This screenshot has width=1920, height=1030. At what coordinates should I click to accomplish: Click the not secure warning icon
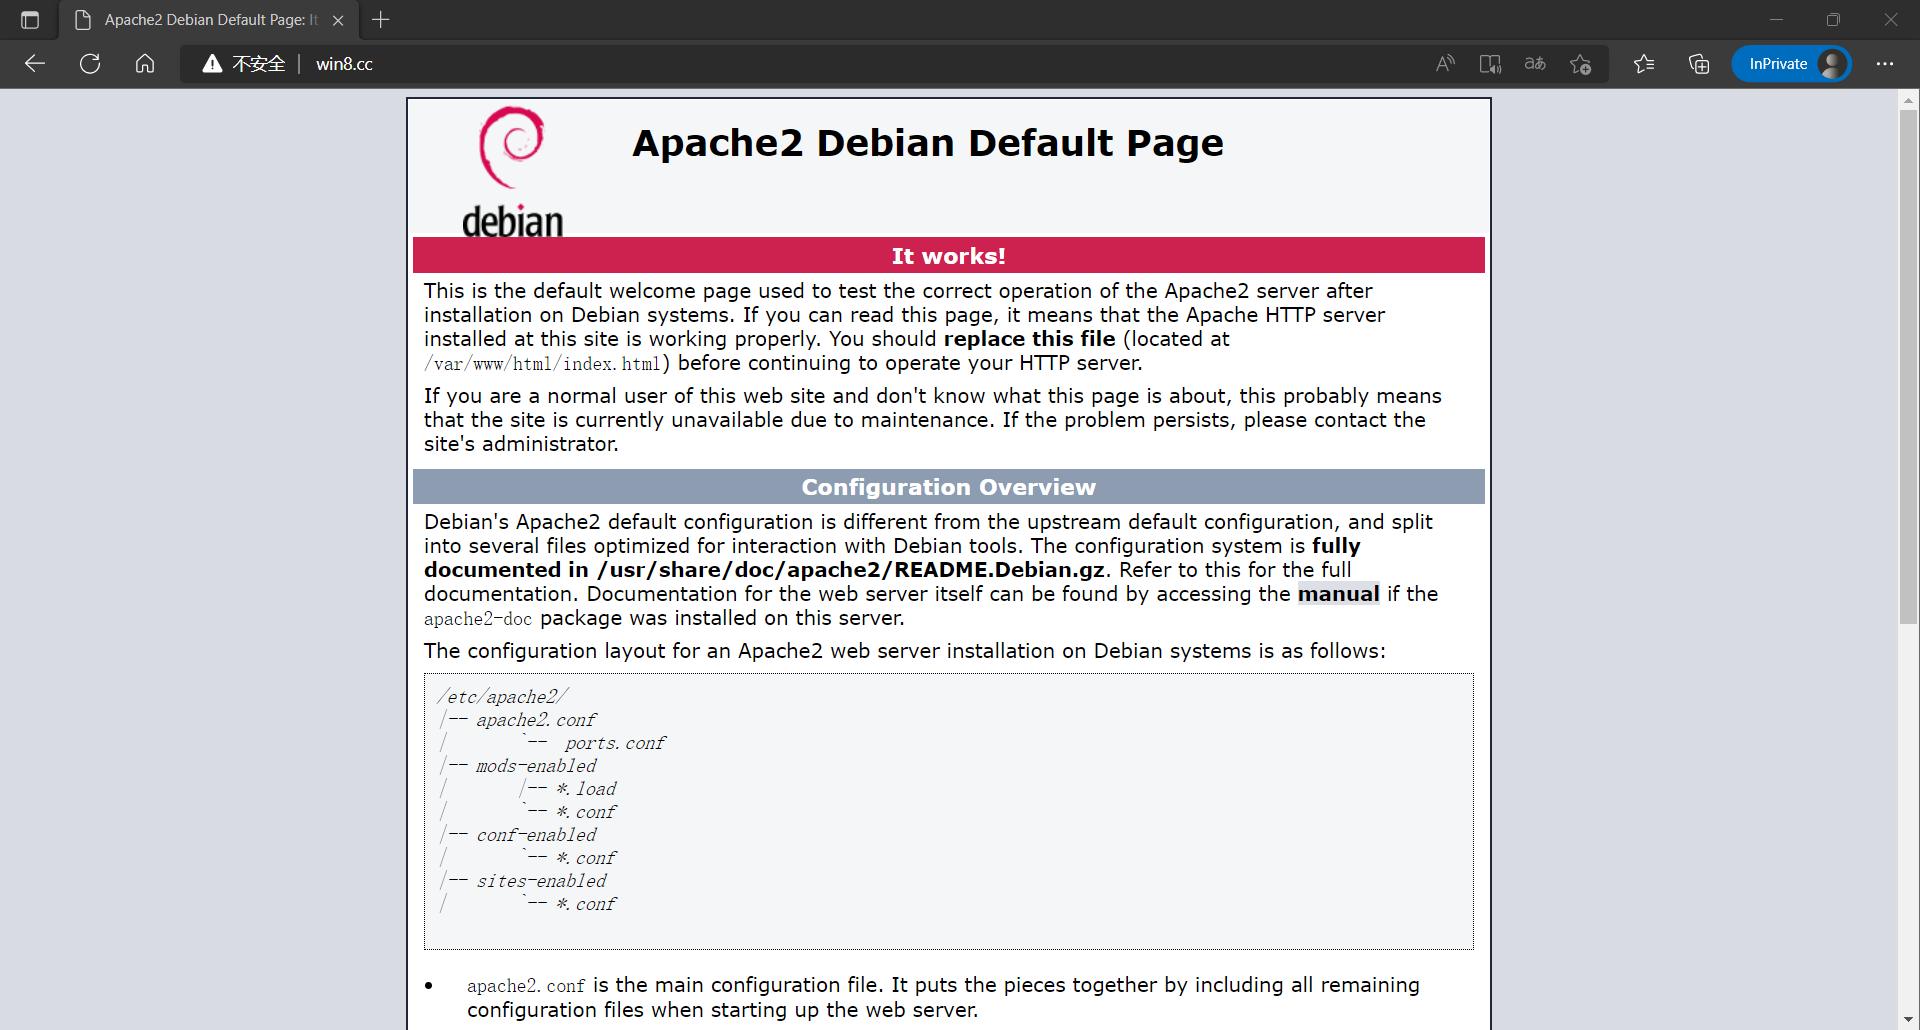click(212, 64)
